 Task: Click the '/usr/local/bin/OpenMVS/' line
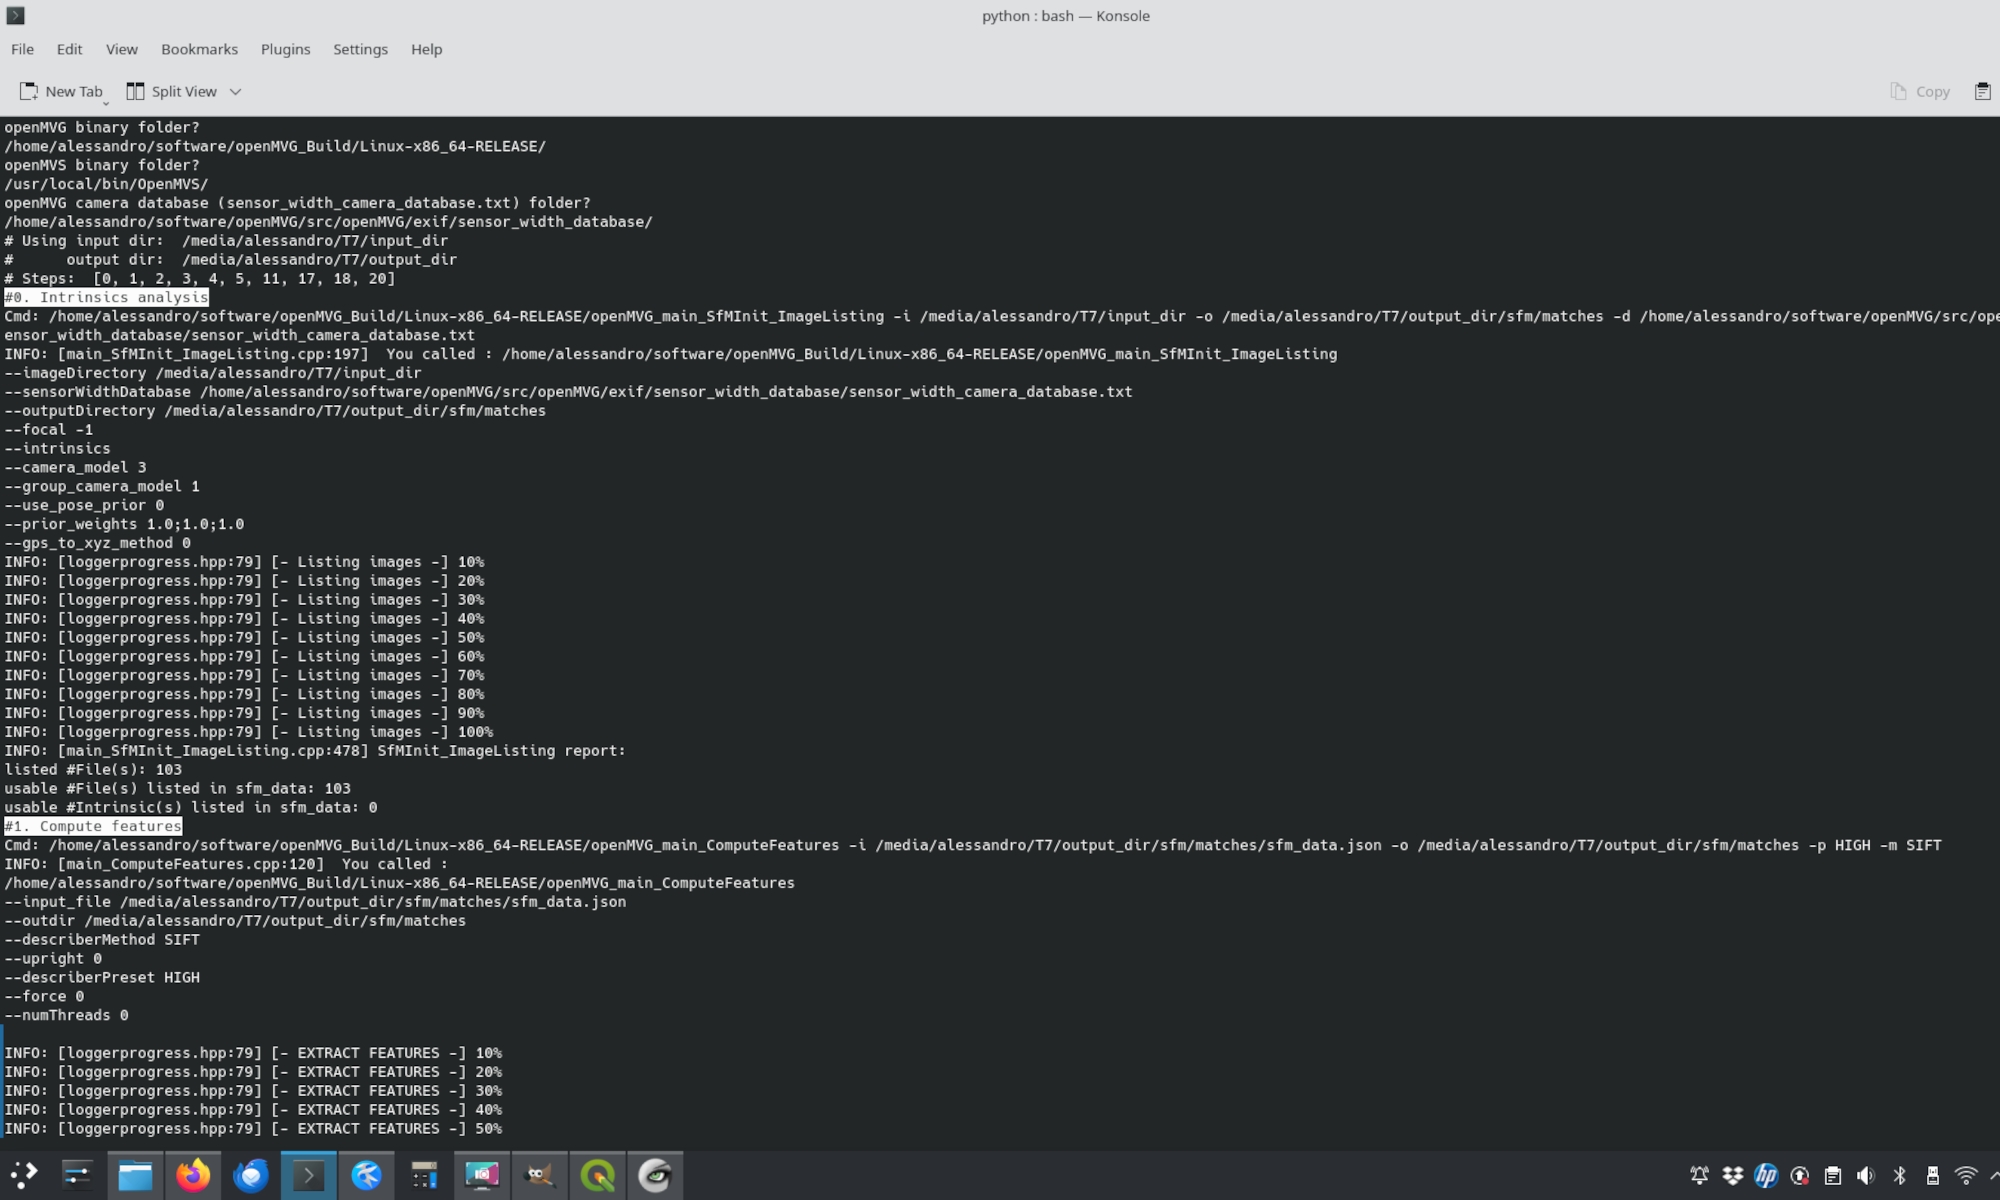tap(106, 184)
